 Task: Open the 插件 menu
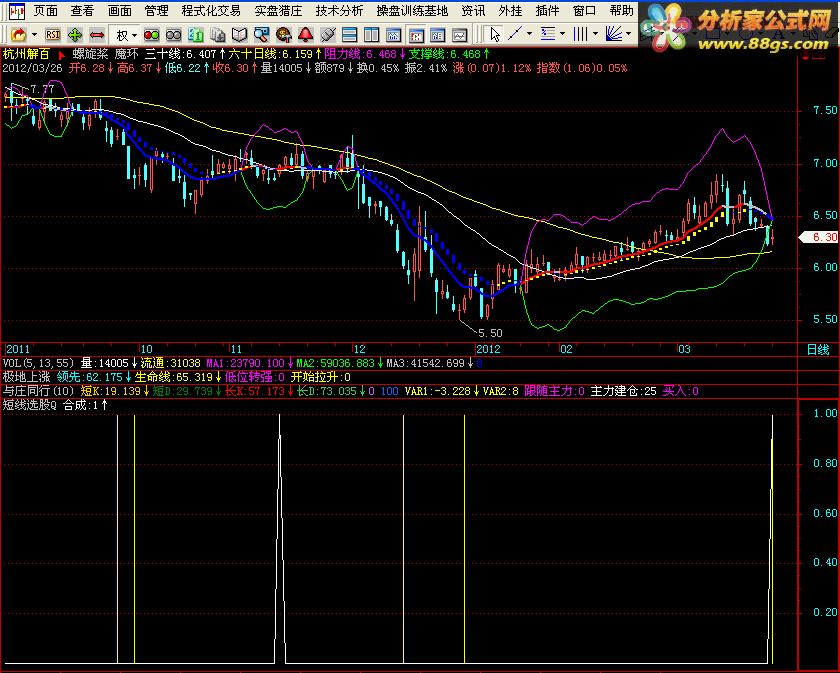(548, 11)
